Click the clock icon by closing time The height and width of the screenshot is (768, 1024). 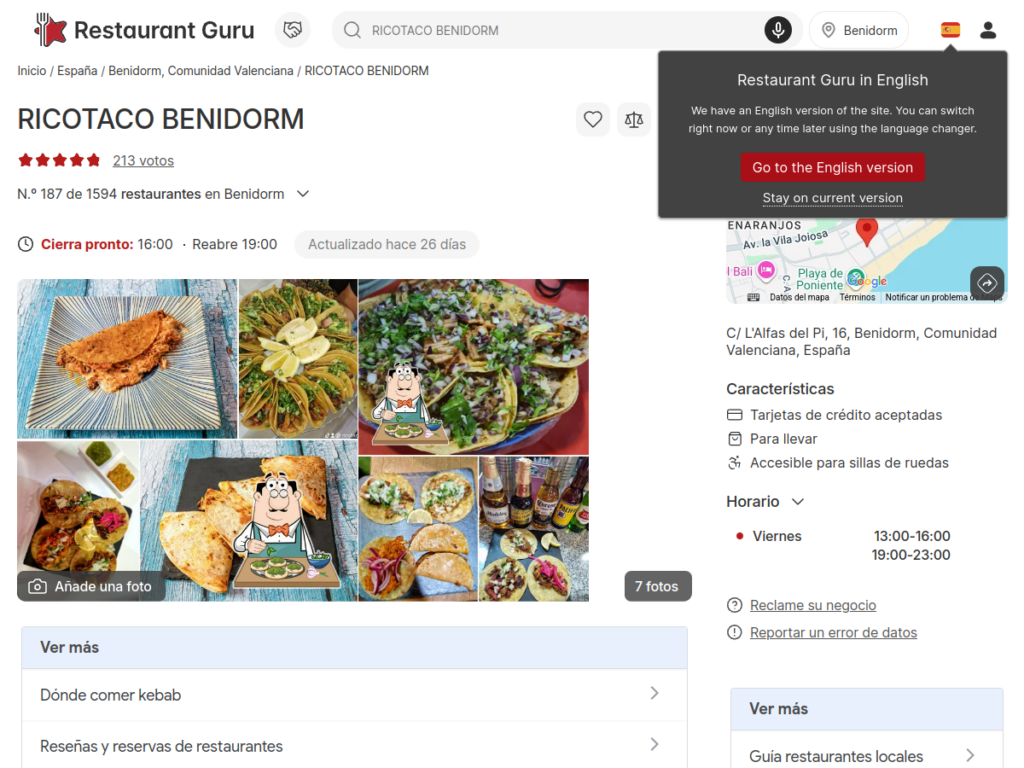click(x=25, y=244)
